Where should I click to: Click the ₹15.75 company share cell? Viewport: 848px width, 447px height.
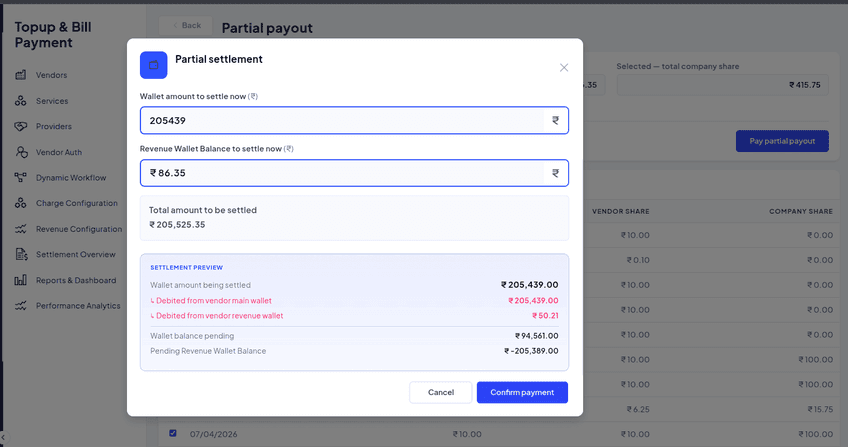[x=820, y=409]
